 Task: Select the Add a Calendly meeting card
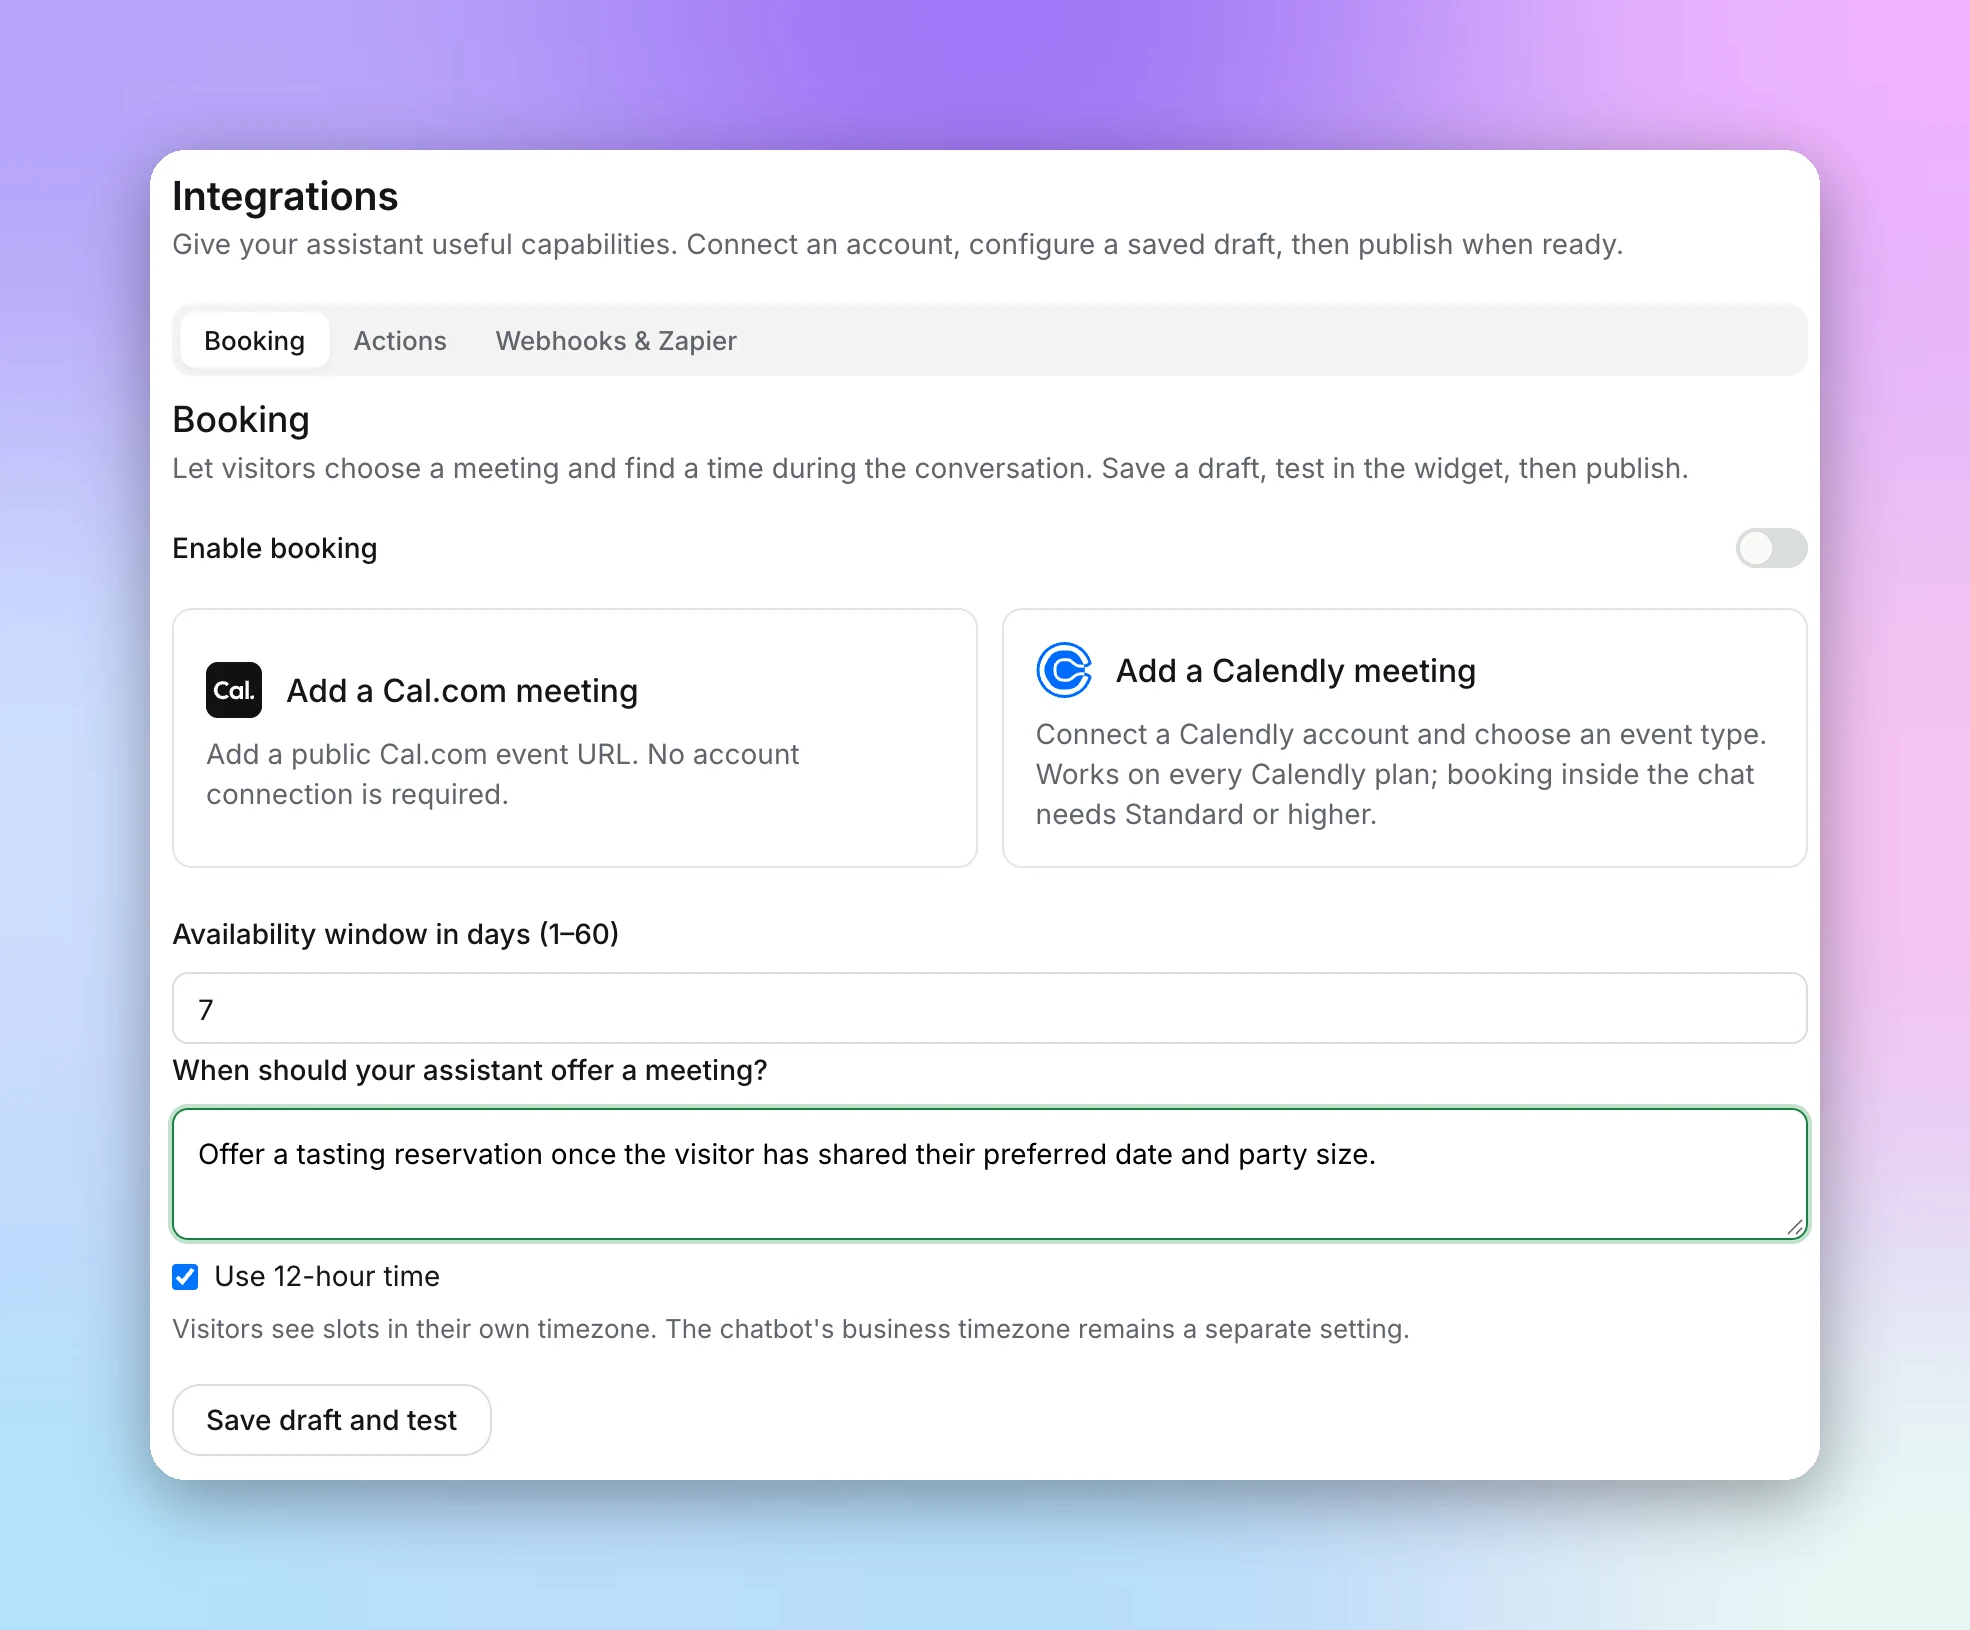[x=1405, y=738]
